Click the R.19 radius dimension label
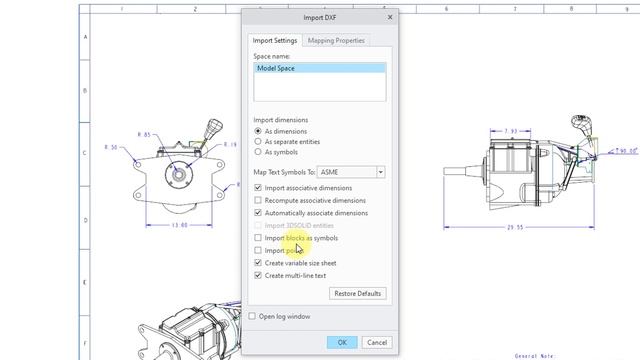This screenshot has height=360, width=640. (x=230, y=144)
